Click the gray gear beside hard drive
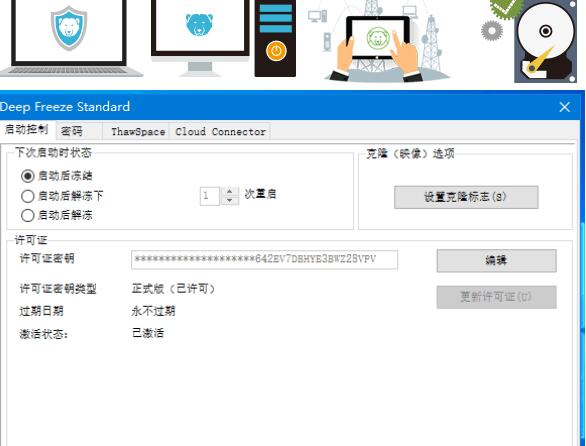The image size is (586, 446). [492, 31]
